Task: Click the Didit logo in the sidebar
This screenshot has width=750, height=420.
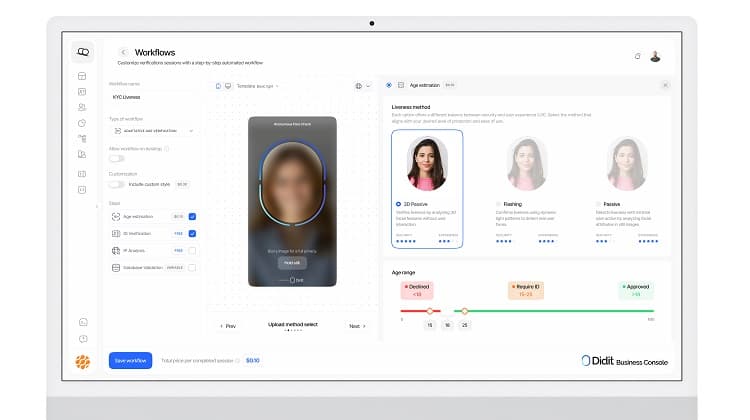Action: (x=82, y=52)
